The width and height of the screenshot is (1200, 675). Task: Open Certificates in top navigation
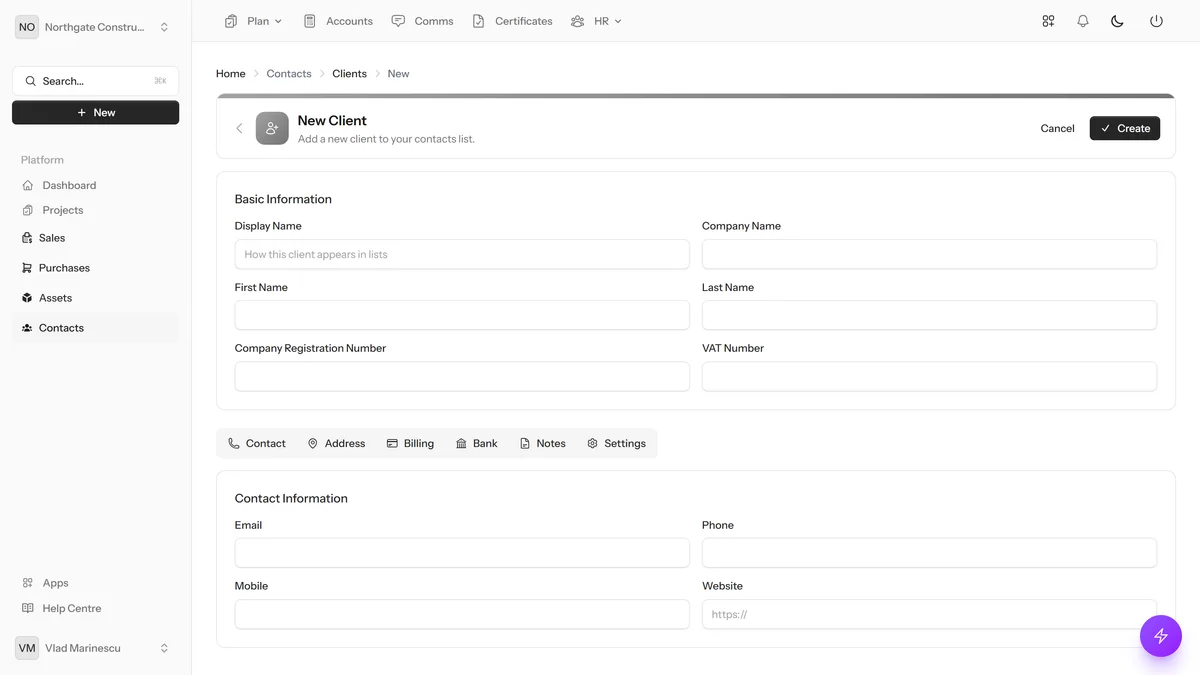point(512,21)
